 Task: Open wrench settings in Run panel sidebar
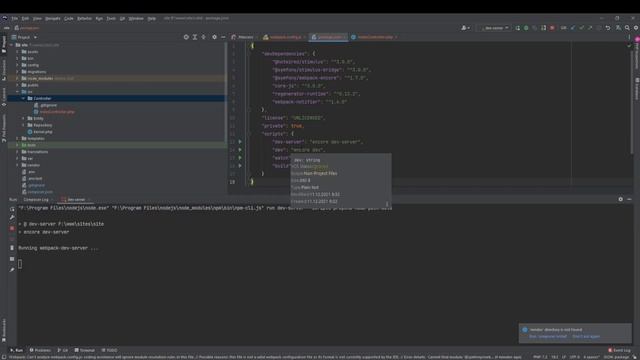12,218
